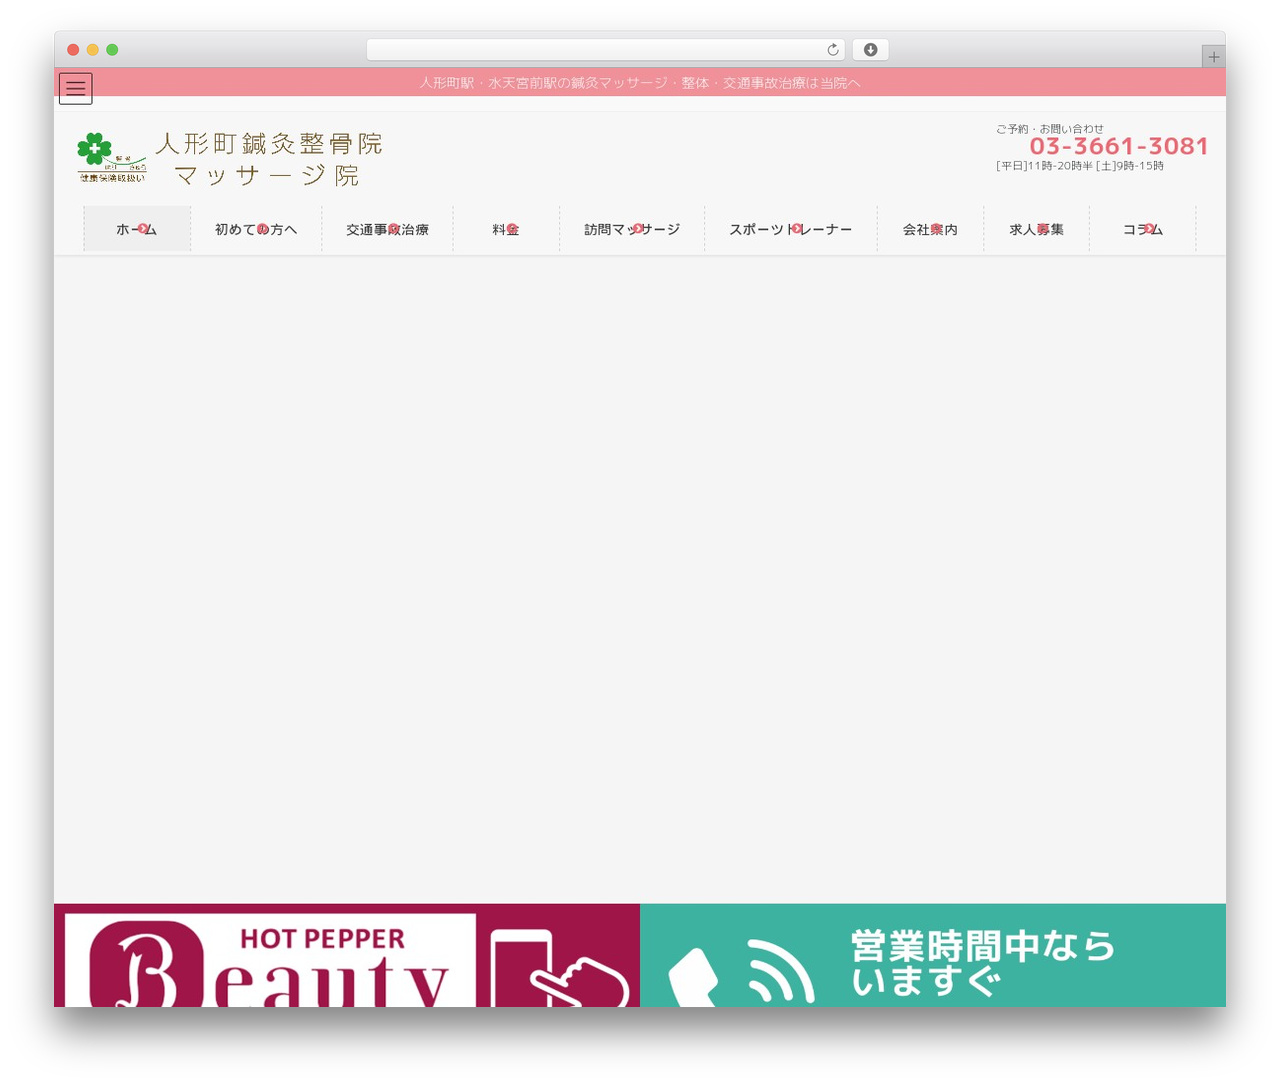Close the window with red button
1280x1084 pixels.
73,50
